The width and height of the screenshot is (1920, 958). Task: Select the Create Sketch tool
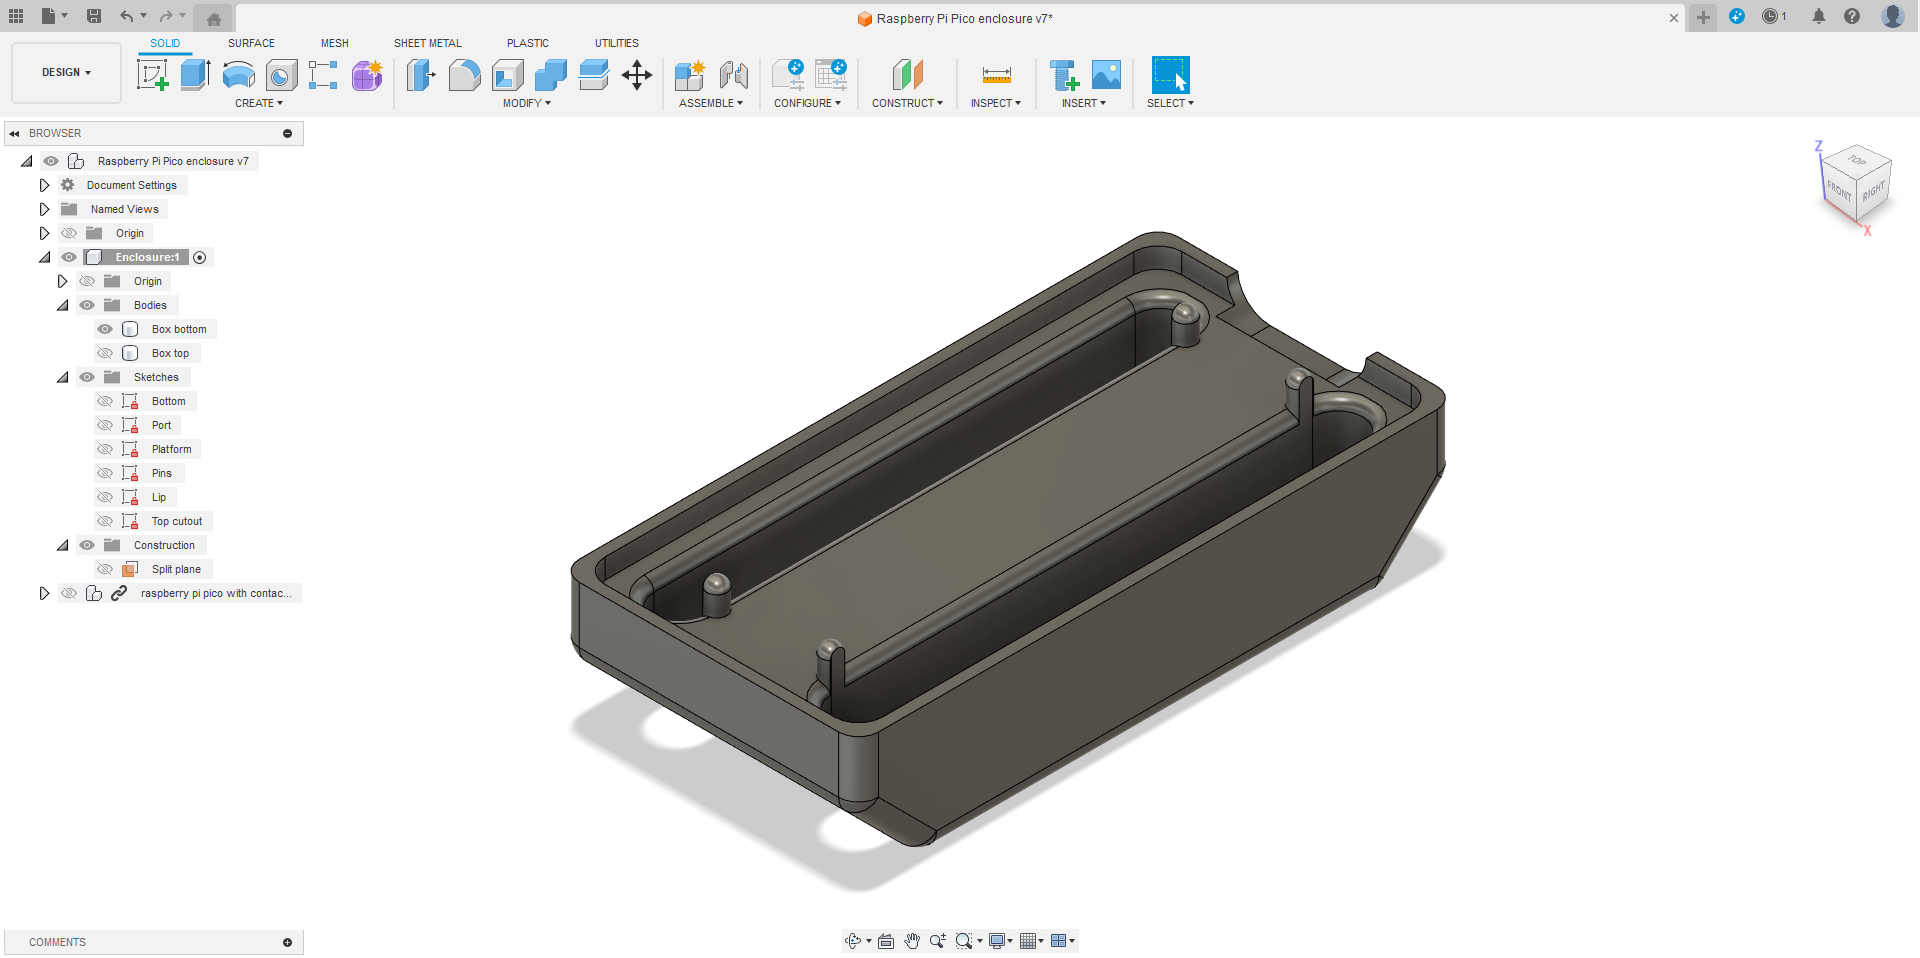(x=152, y=75)
